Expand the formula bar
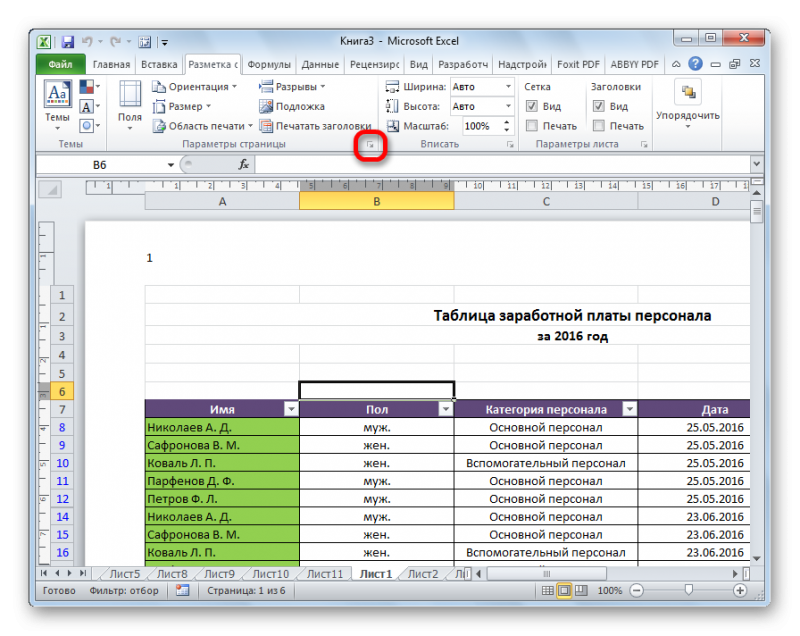 click(756, 164)
